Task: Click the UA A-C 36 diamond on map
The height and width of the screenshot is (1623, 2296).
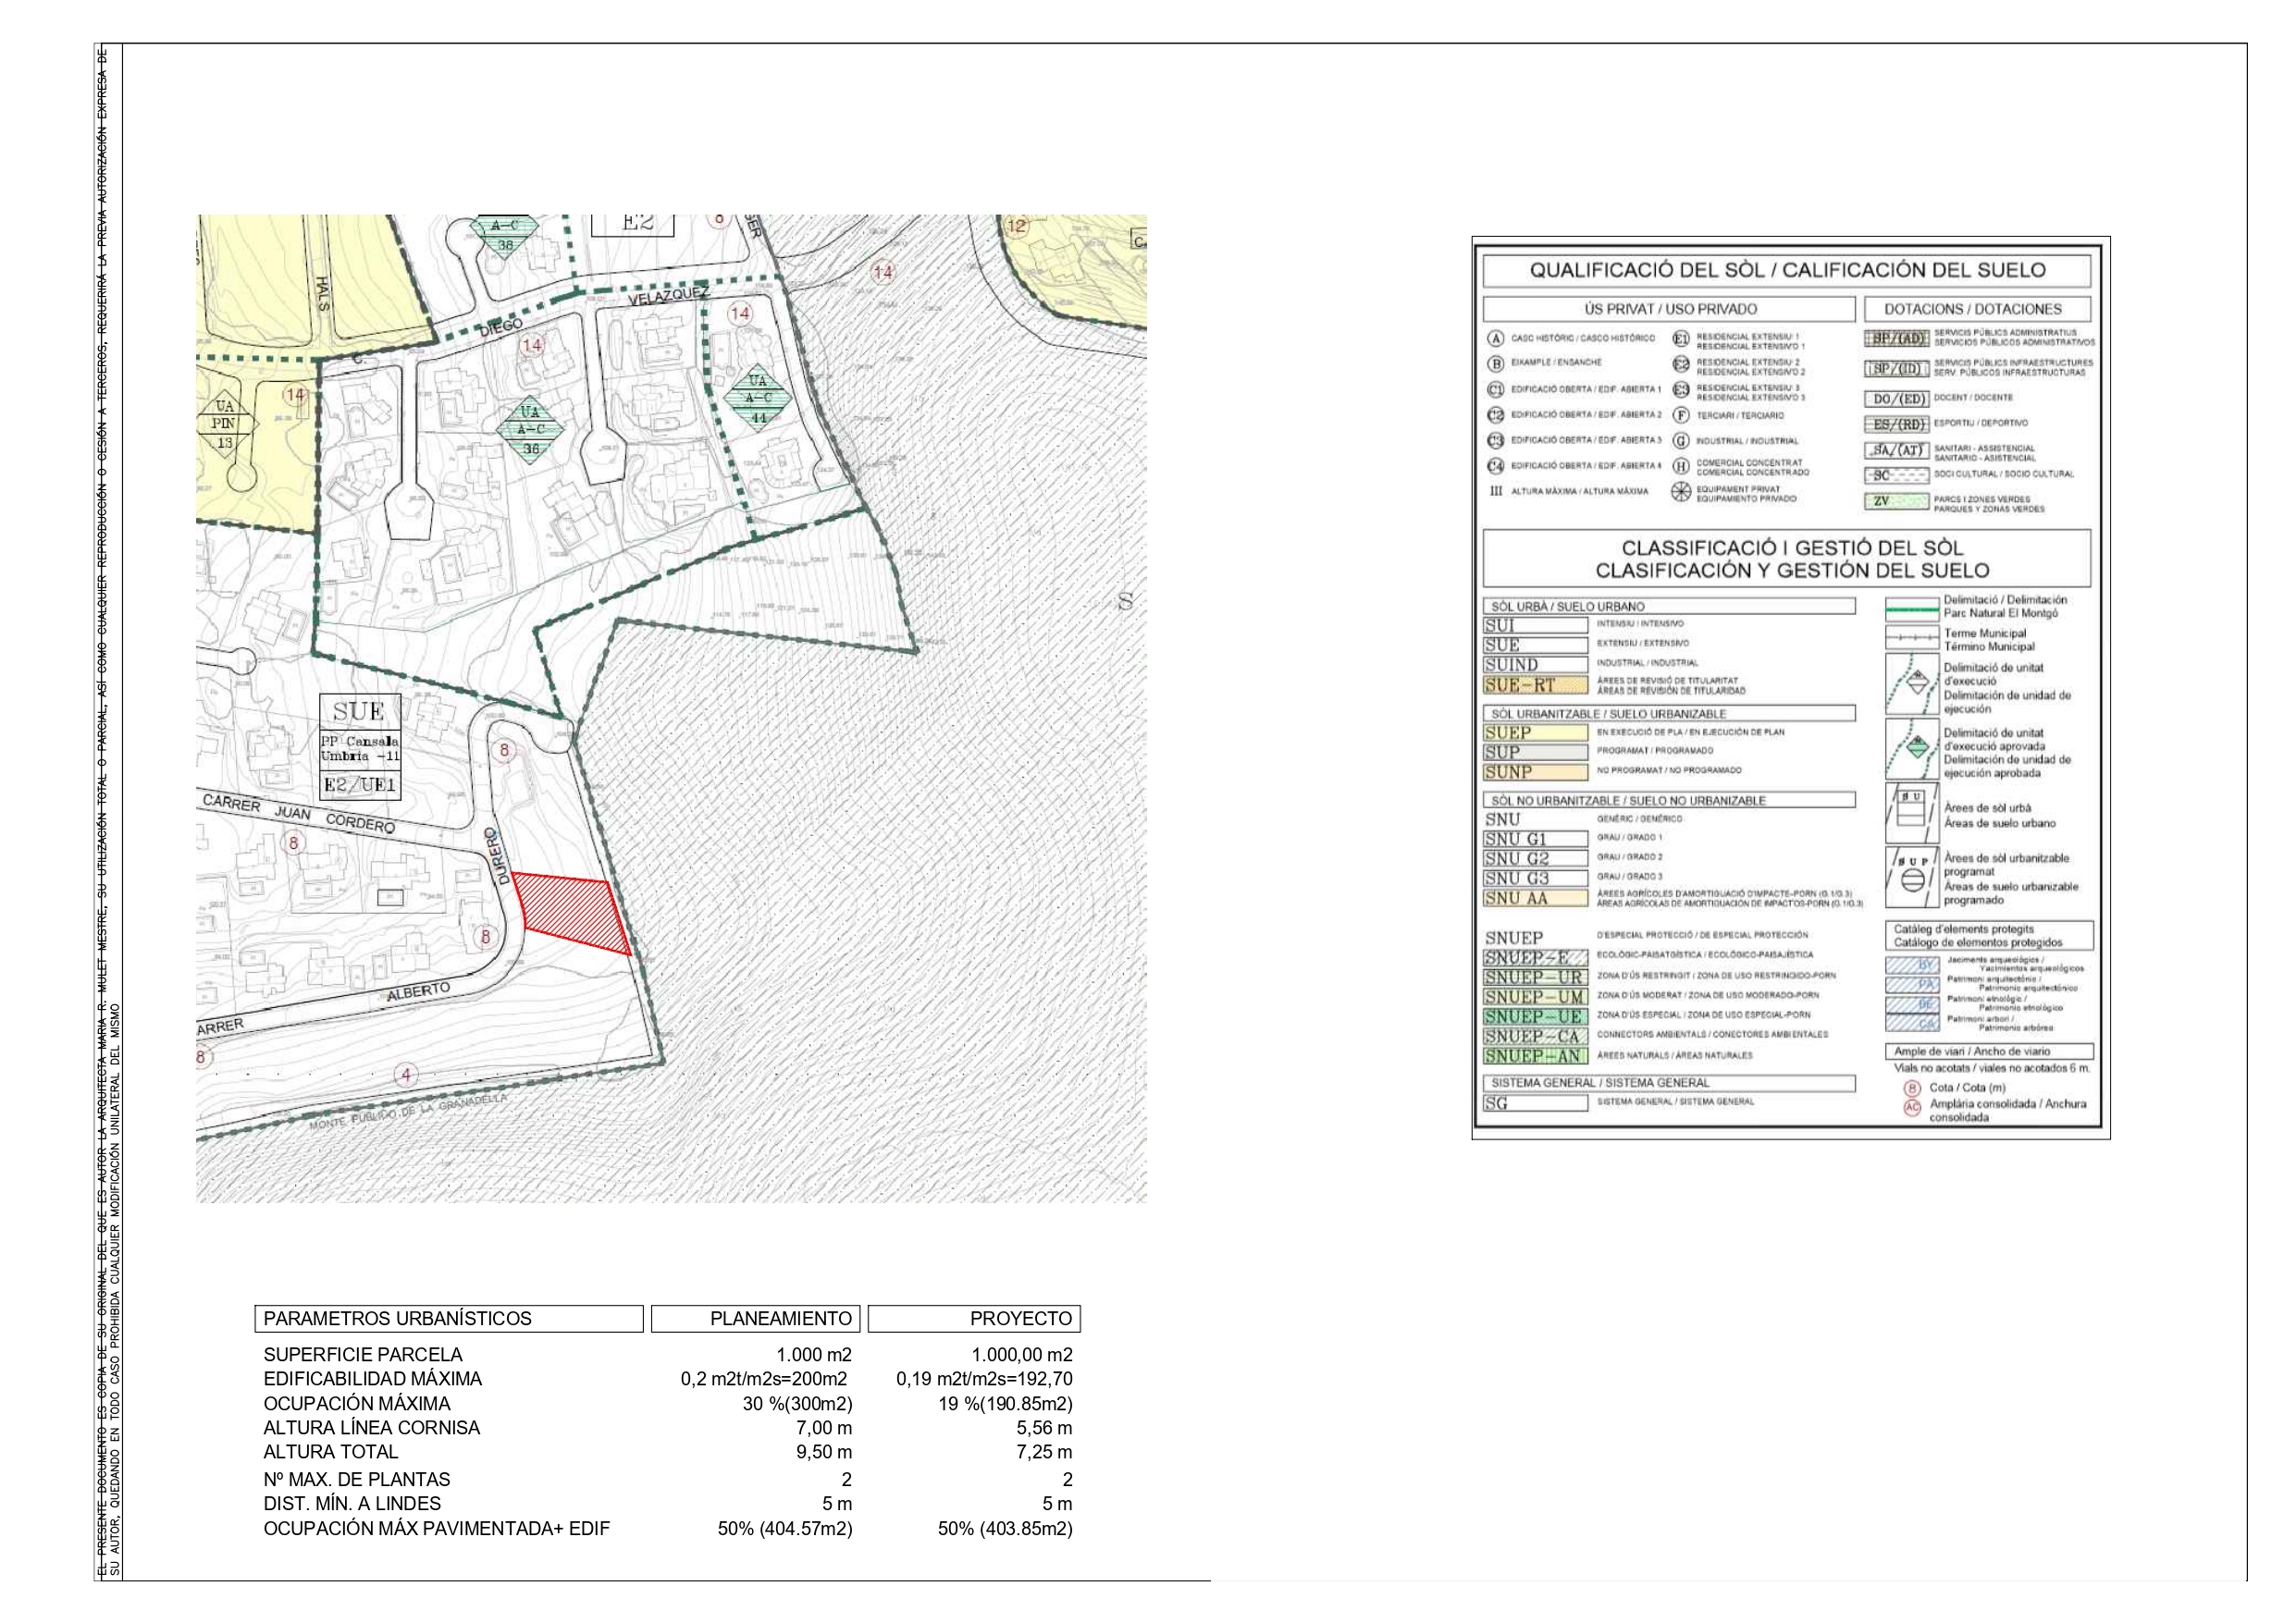Action: [530, 431]
